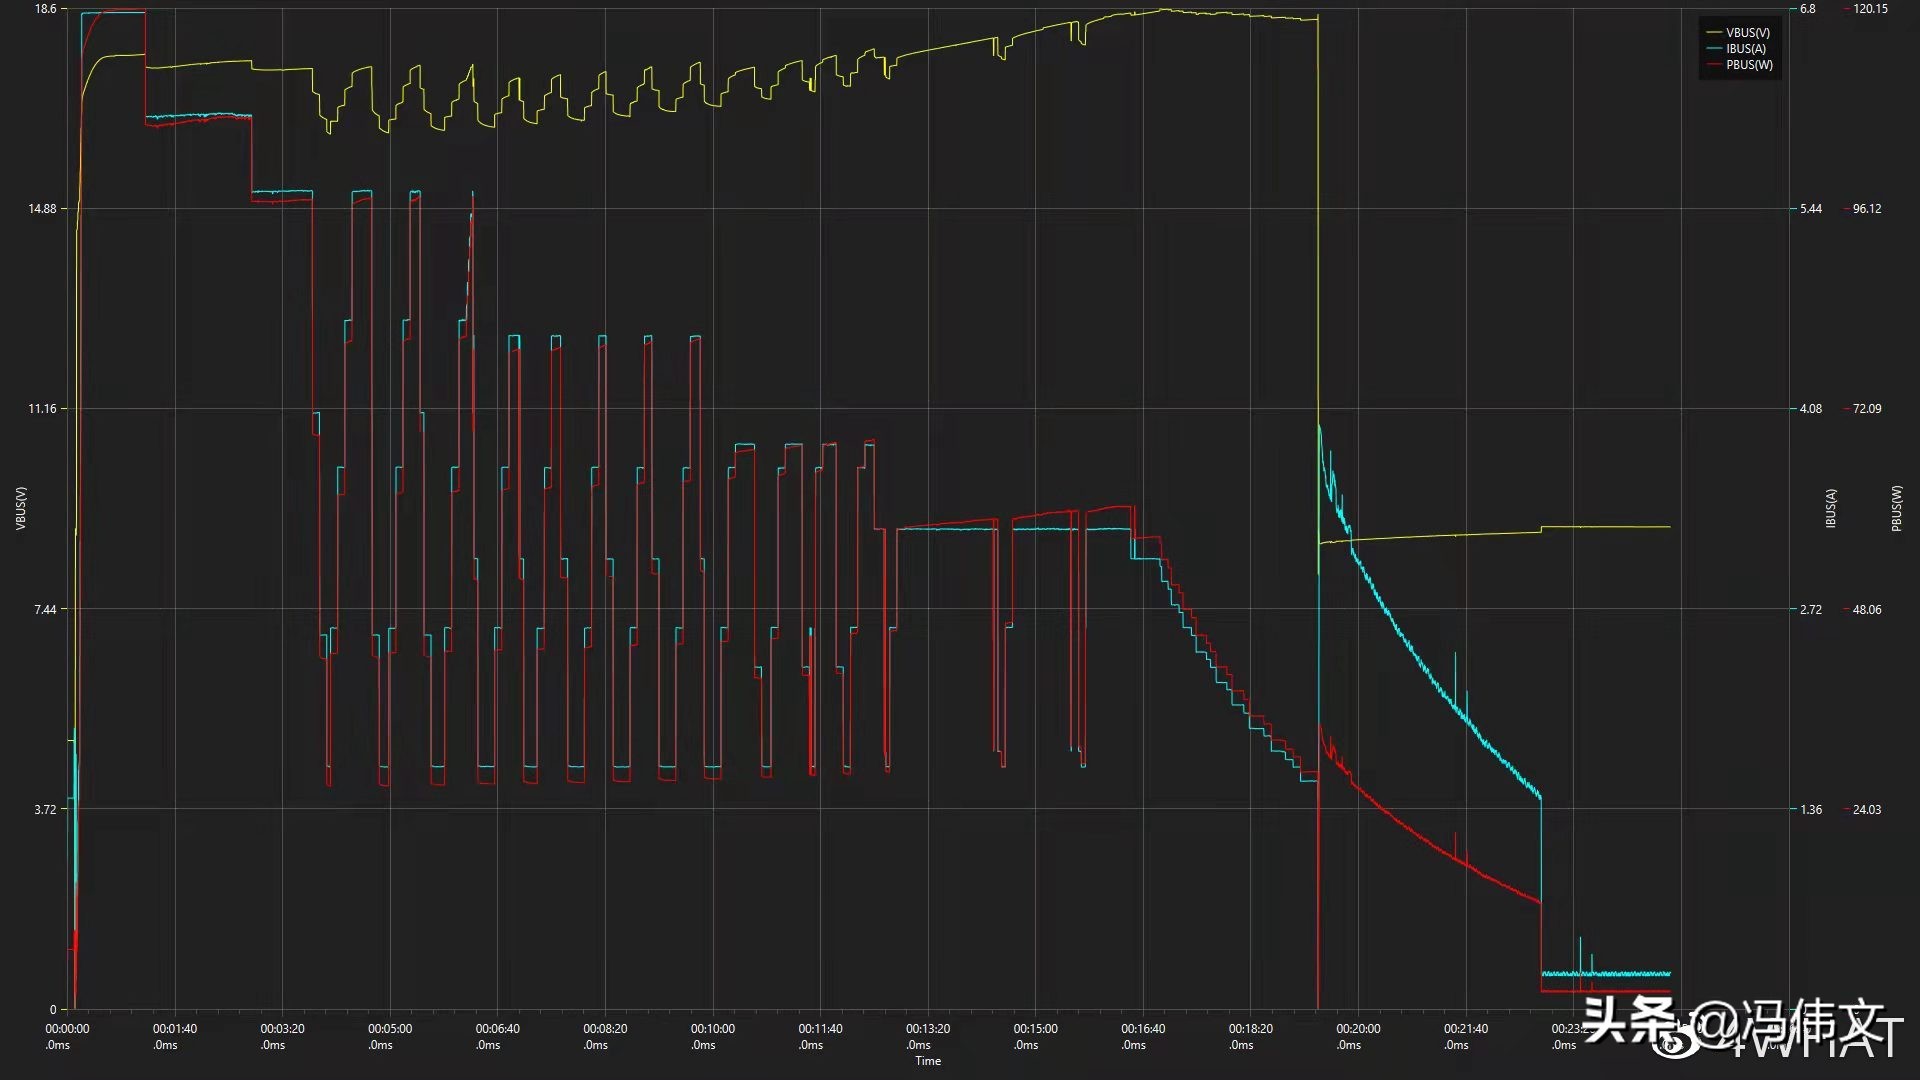Click the left VBUS(V) axis title
The width and height of the screenshot is (1920, 1080).
(21, 508)
